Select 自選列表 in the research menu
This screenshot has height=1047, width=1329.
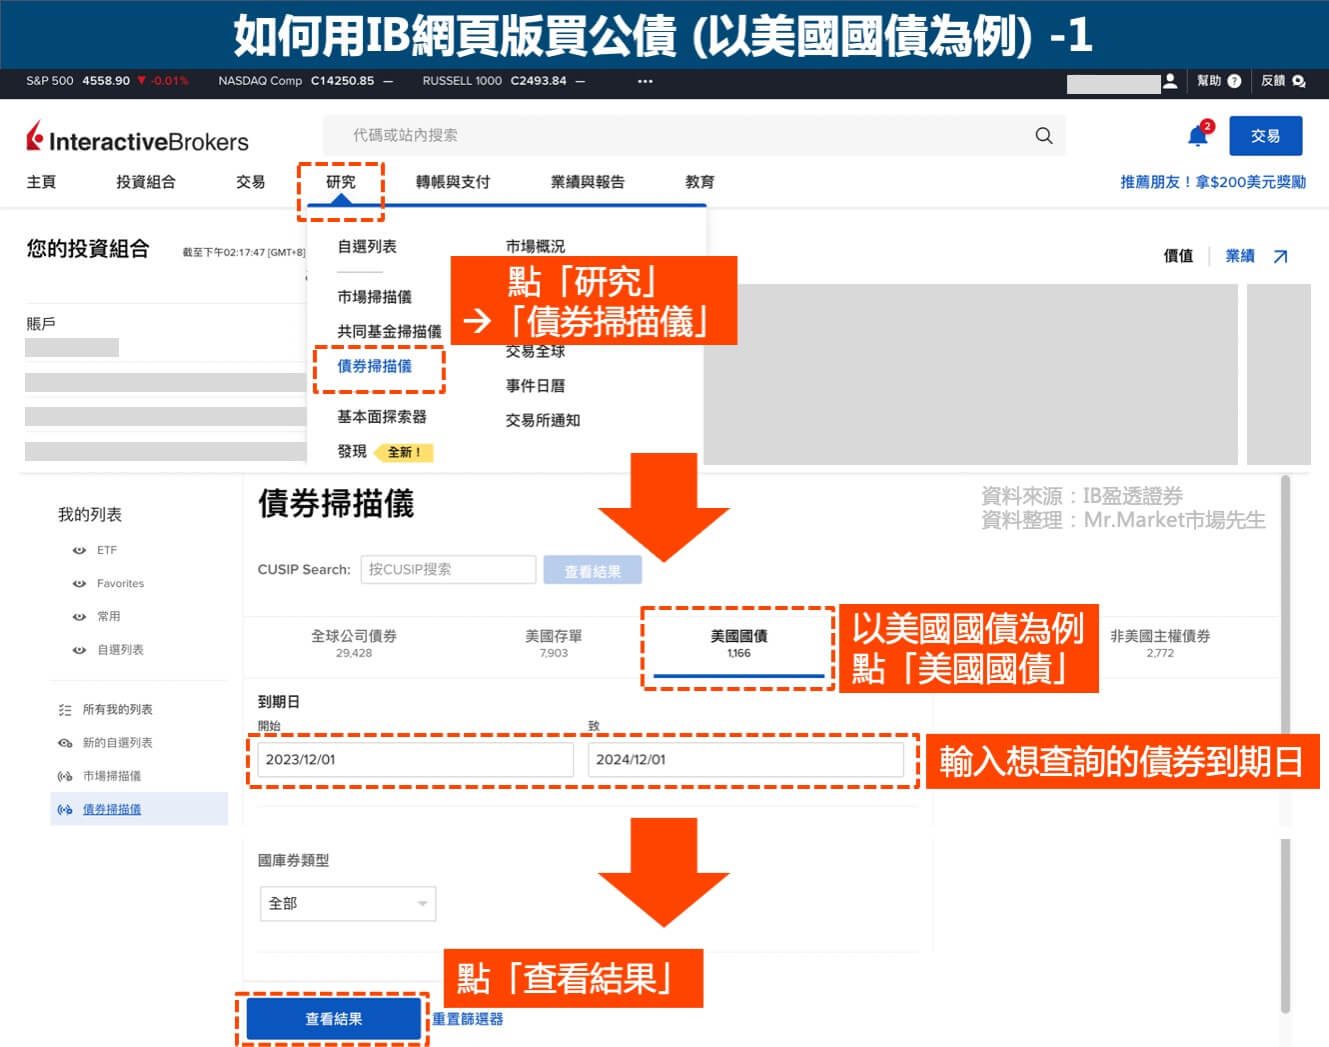[x=367, y=246]
